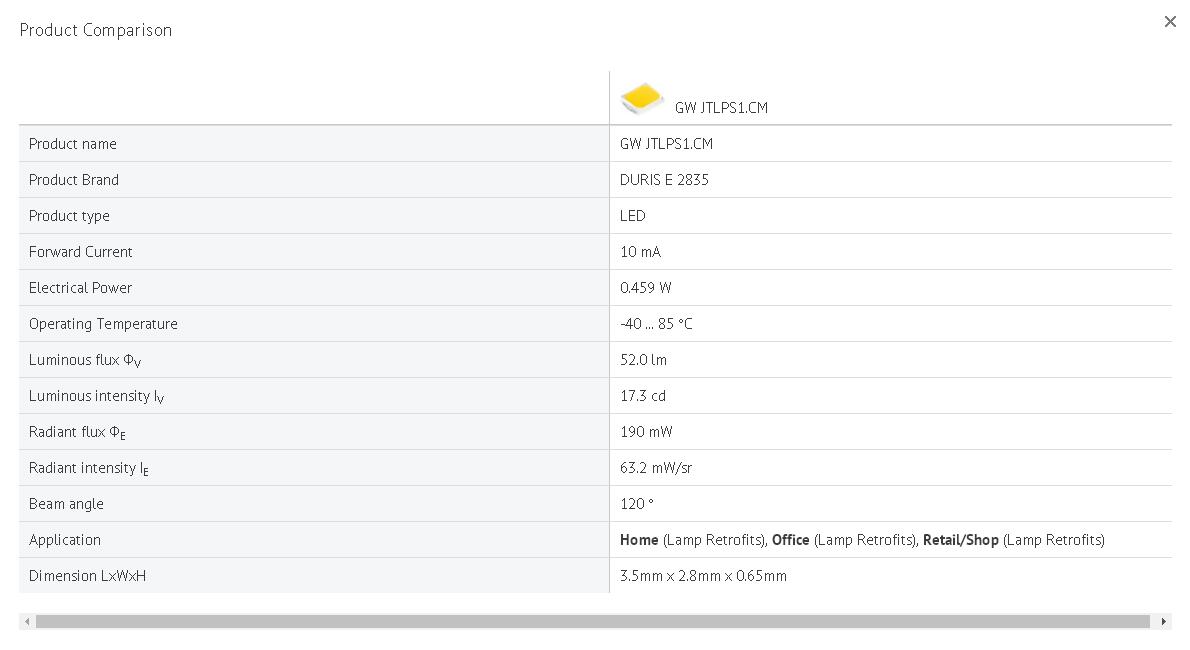Click the horizontal scrollbar right arrow
The height and width of the screenshot is (650, 1190).
click(x=1163, y=622)
